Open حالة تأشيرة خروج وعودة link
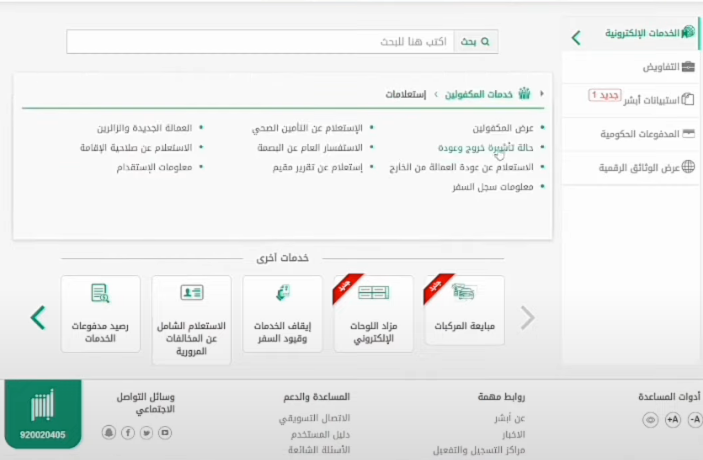Image resolution: width=703 pixels, height=460 pixels. [x=486, y=148]
